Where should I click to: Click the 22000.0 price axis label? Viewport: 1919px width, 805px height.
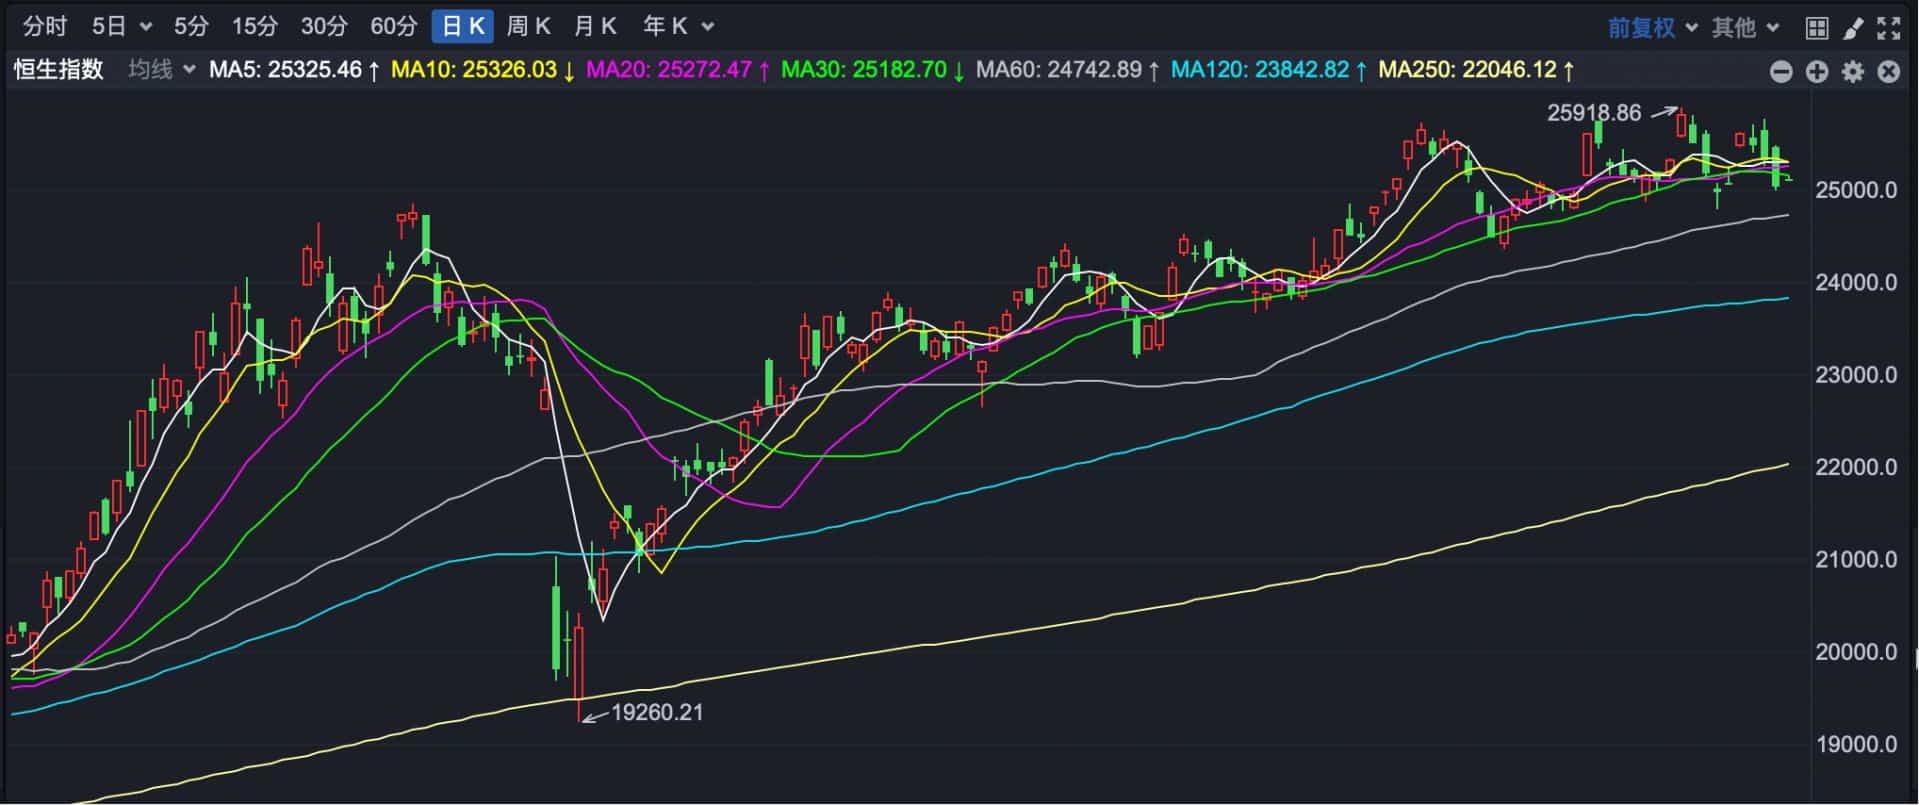click(1856, 467)
